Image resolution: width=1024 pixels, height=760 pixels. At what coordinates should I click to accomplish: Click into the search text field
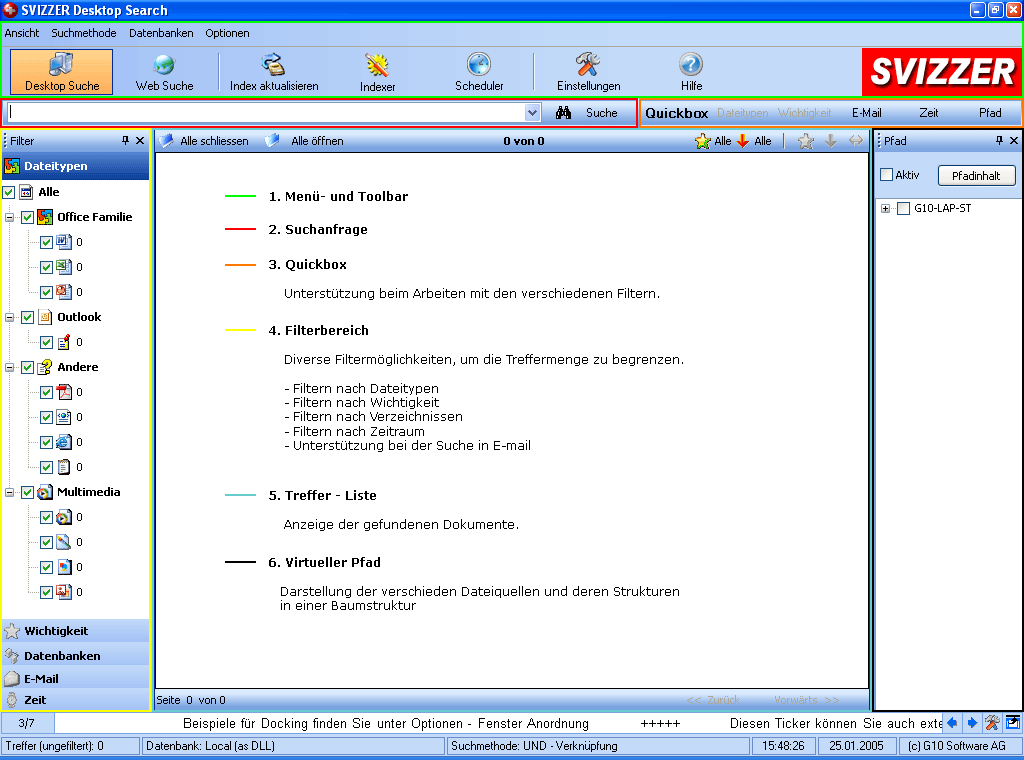tap(265, 112)
